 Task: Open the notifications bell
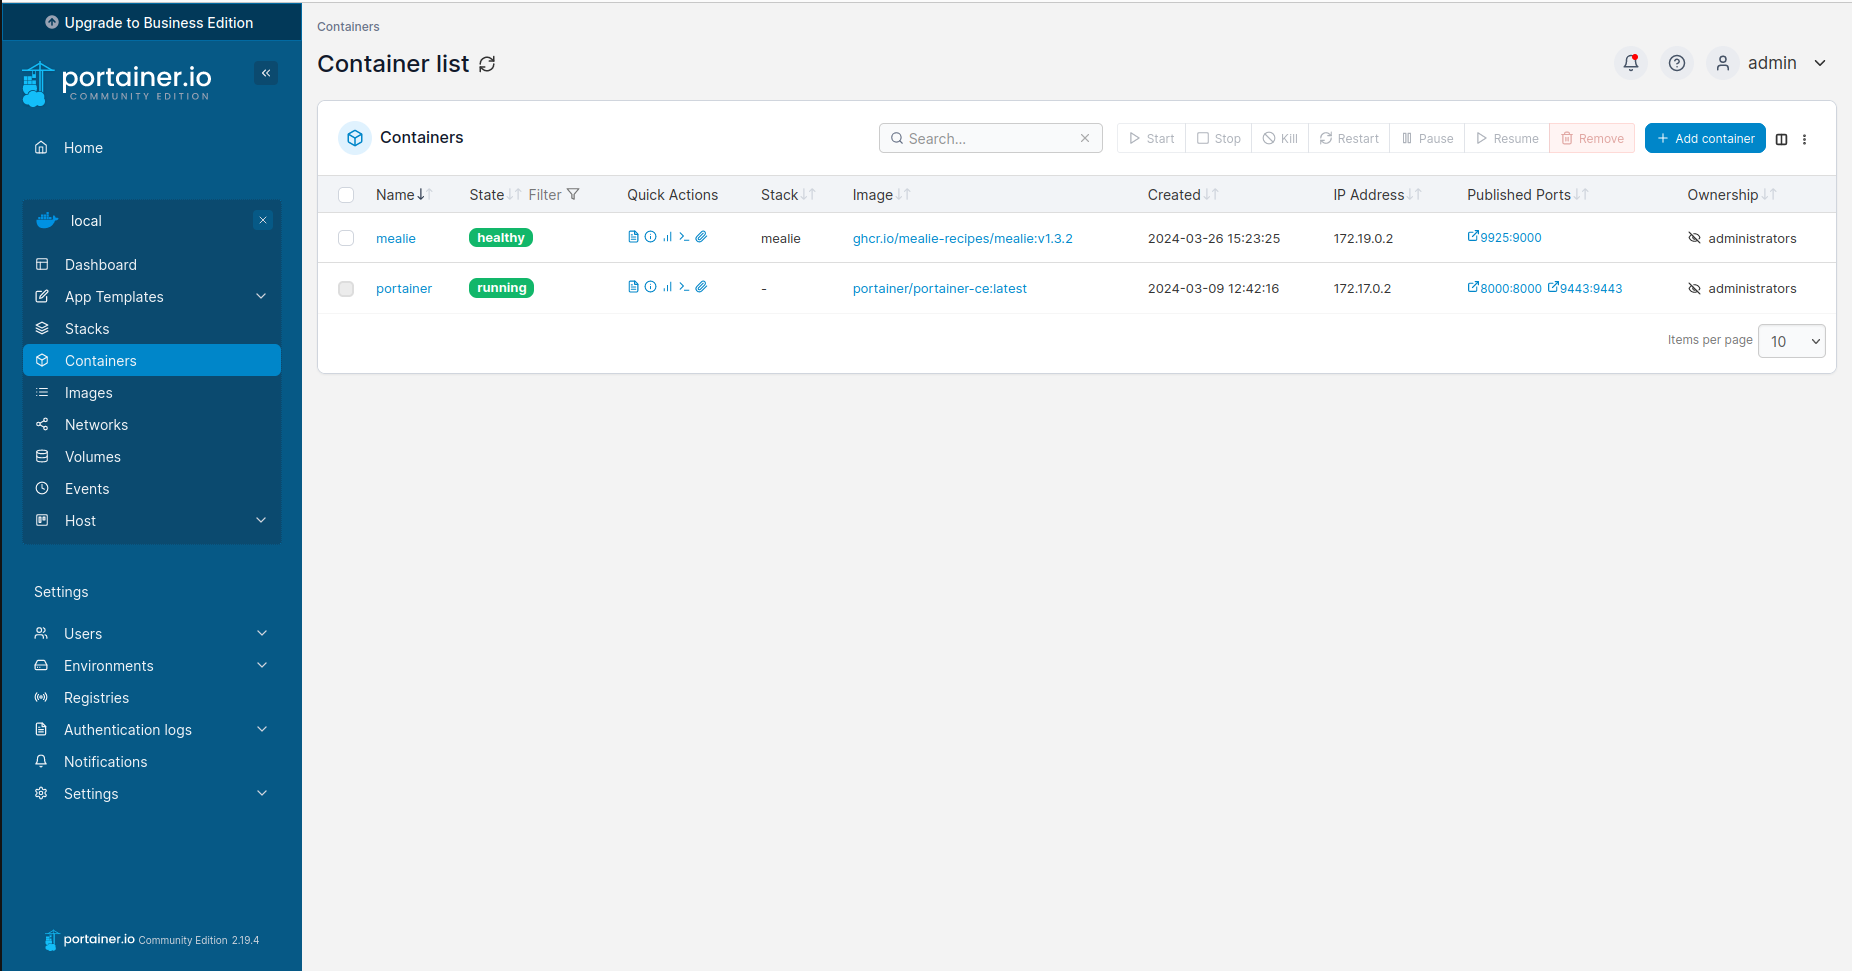coord(1630,63)
